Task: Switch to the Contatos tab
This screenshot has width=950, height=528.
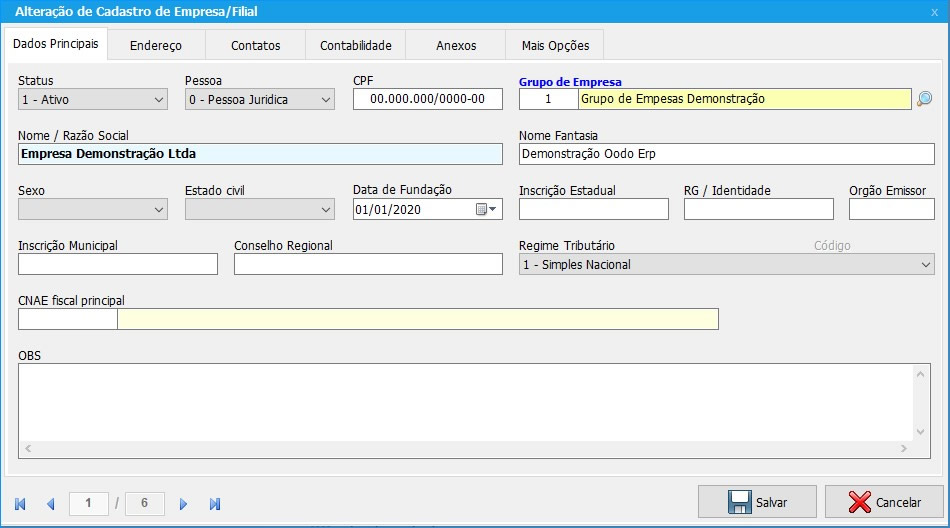Action: [256, 45]
